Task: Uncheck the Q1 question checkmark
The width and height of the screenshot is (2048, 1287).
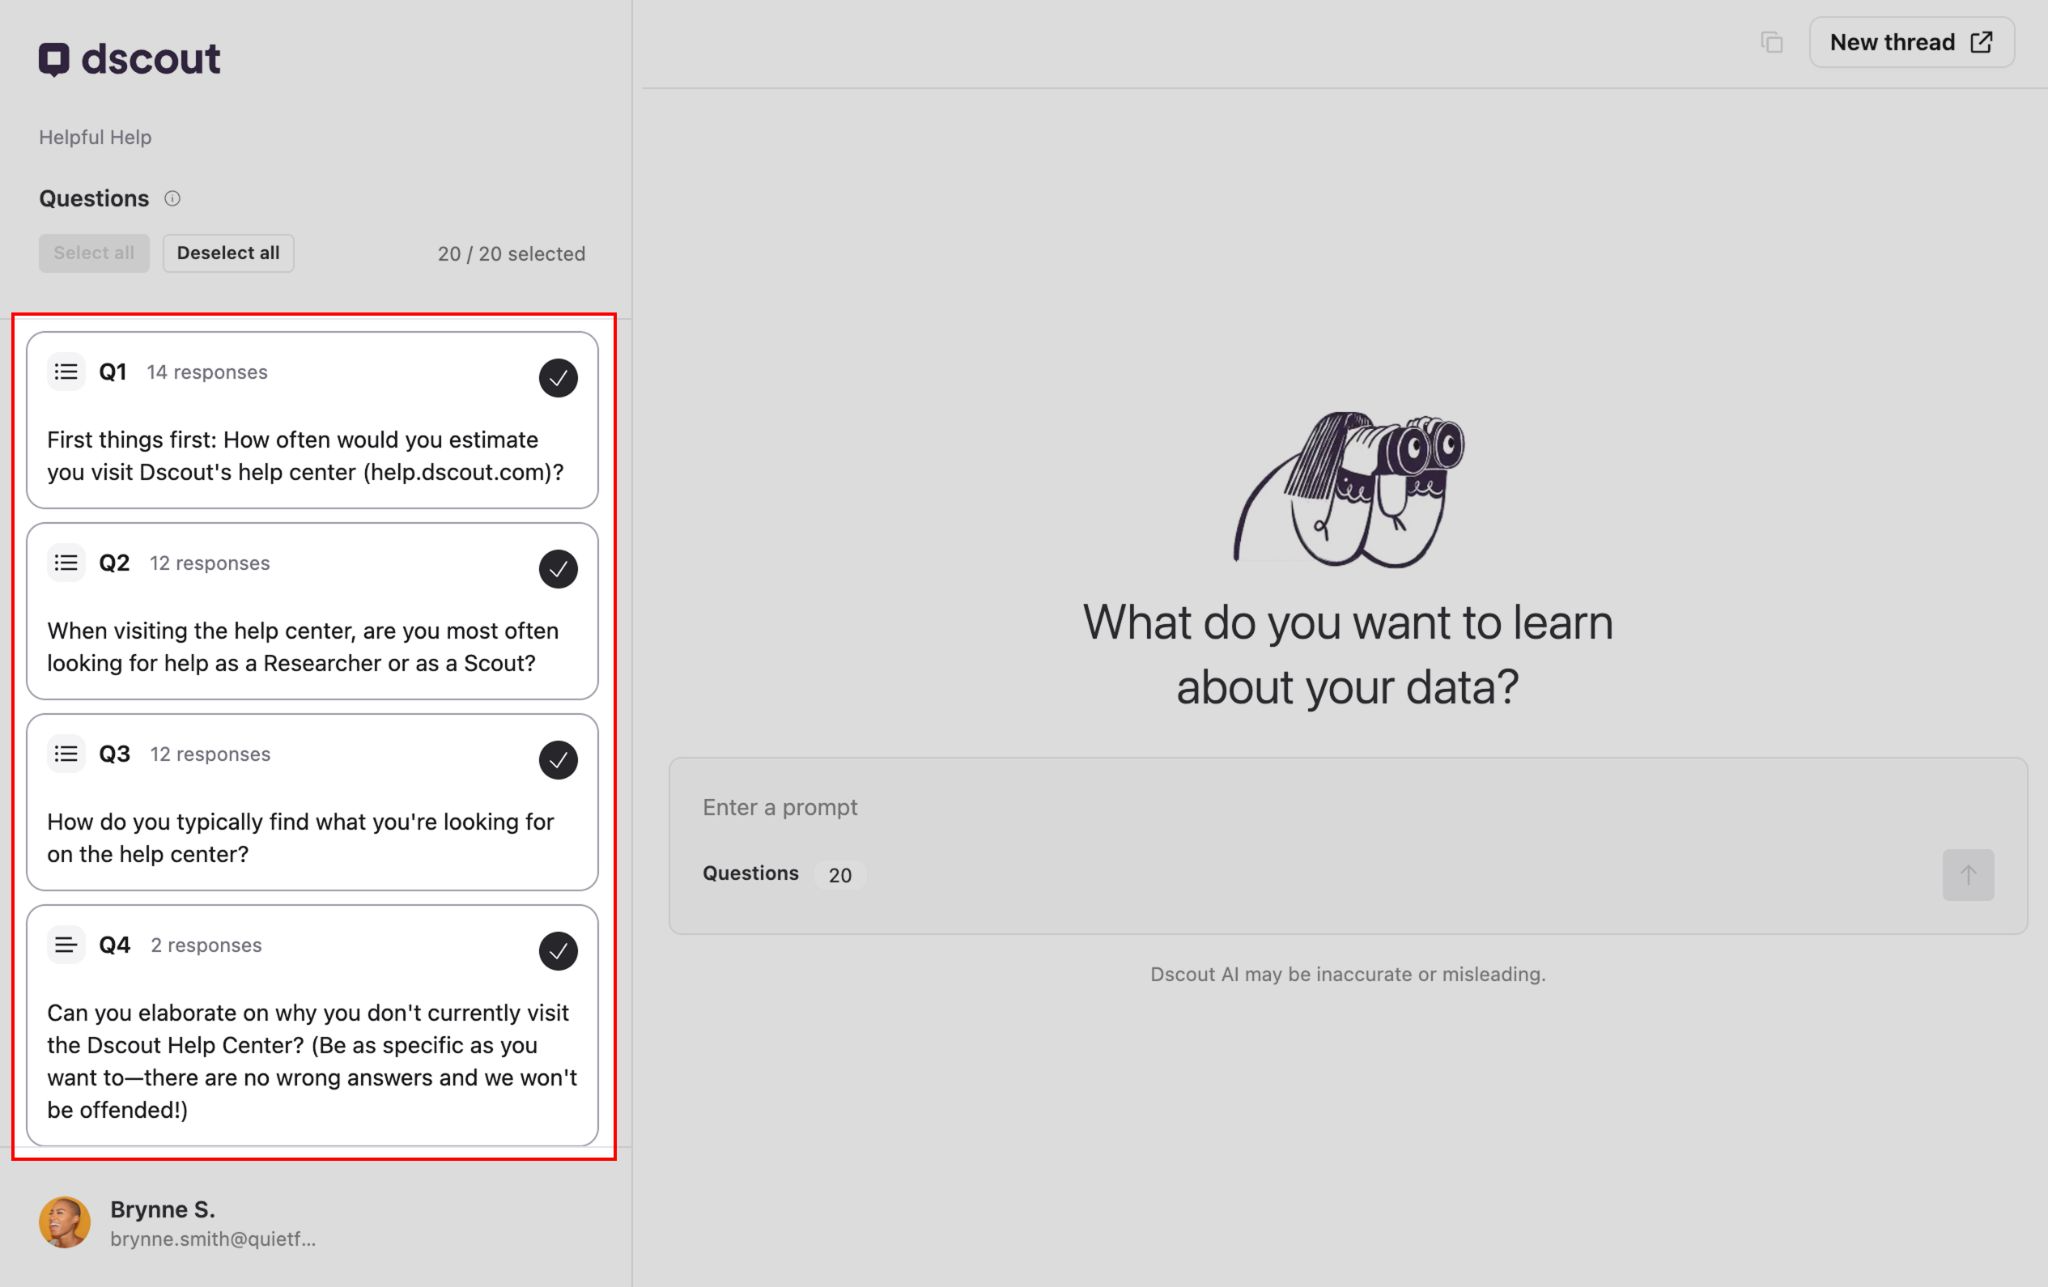Action: pyautogui.click(x=558, y=378)
